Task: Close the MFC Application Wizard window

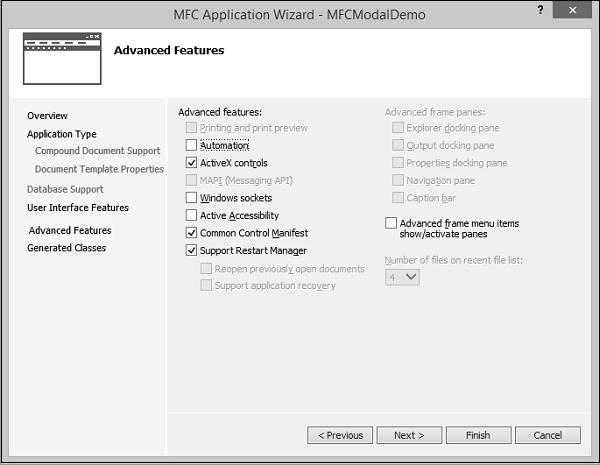Action: click(x=572, y=10)
